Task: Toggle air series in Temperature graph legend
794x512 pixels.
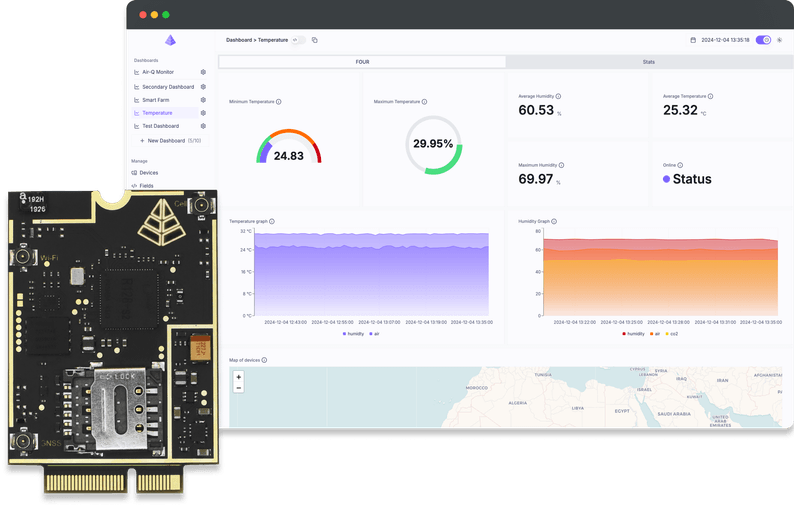Action: [x=375, y=334]
